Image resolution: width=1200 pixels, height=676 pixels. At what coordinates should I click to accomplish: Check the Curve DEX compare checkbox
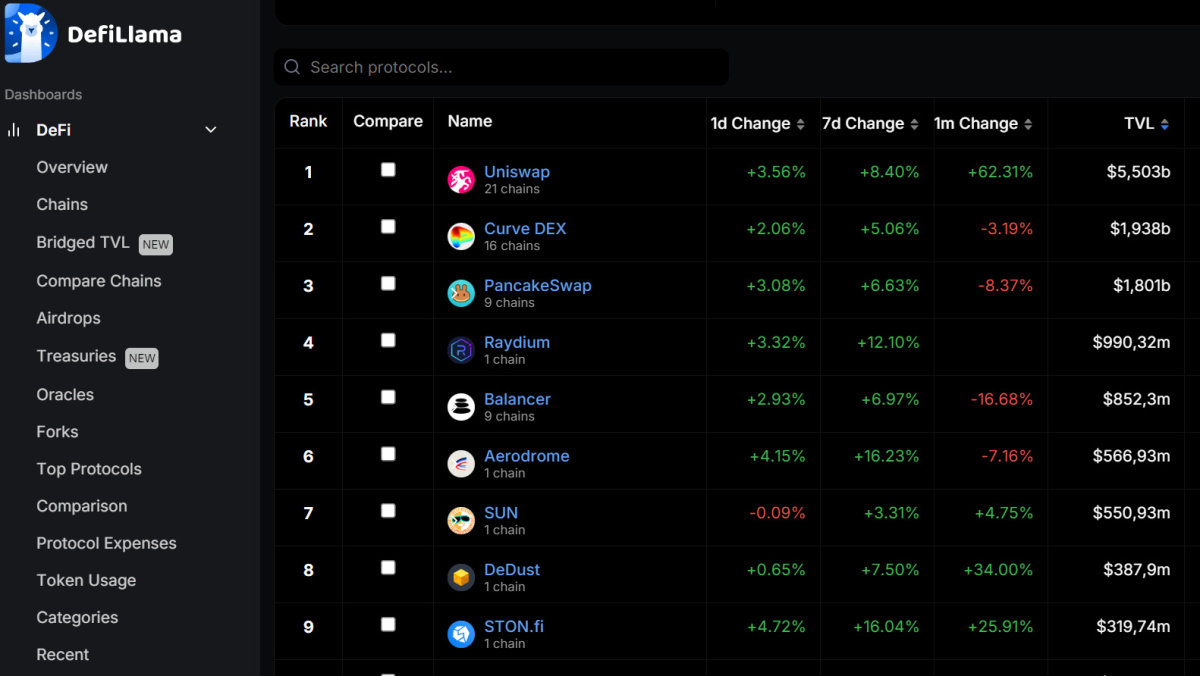coord(388,227)
